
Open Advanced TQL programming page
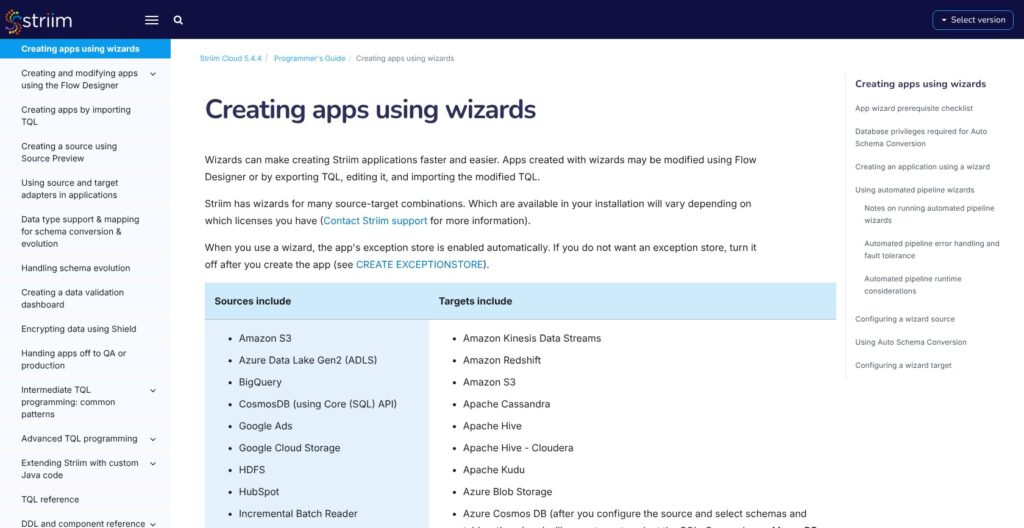click(79, 439)
